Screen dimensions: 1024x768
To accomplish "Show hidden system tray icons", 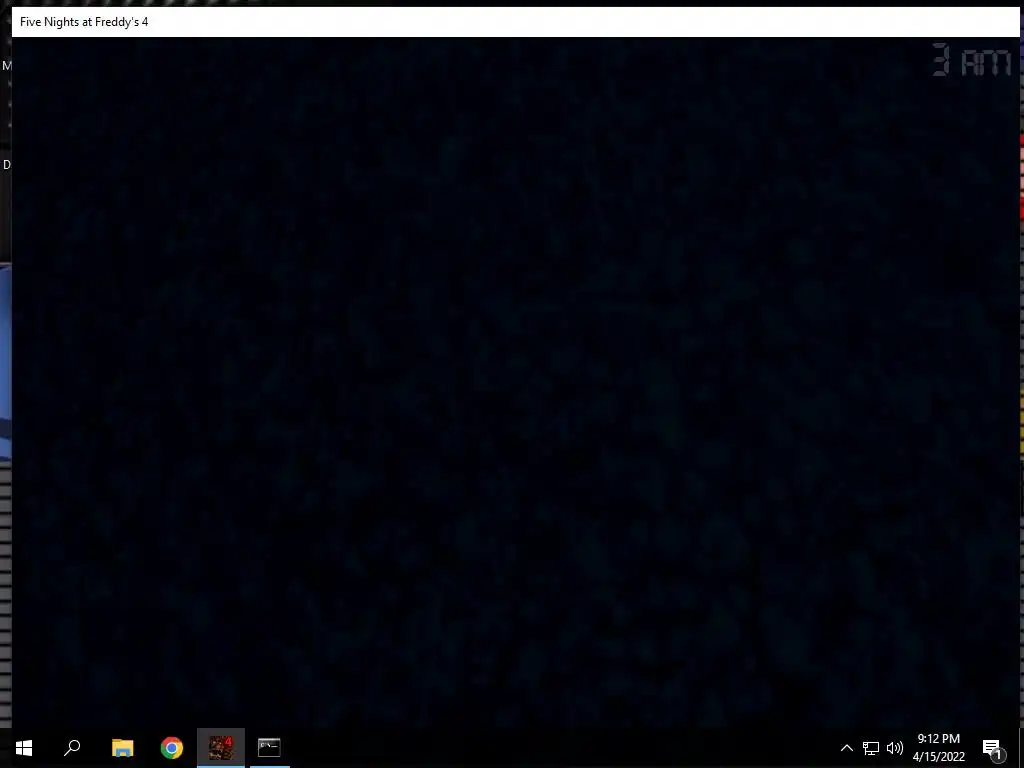I will click(846, 748).
